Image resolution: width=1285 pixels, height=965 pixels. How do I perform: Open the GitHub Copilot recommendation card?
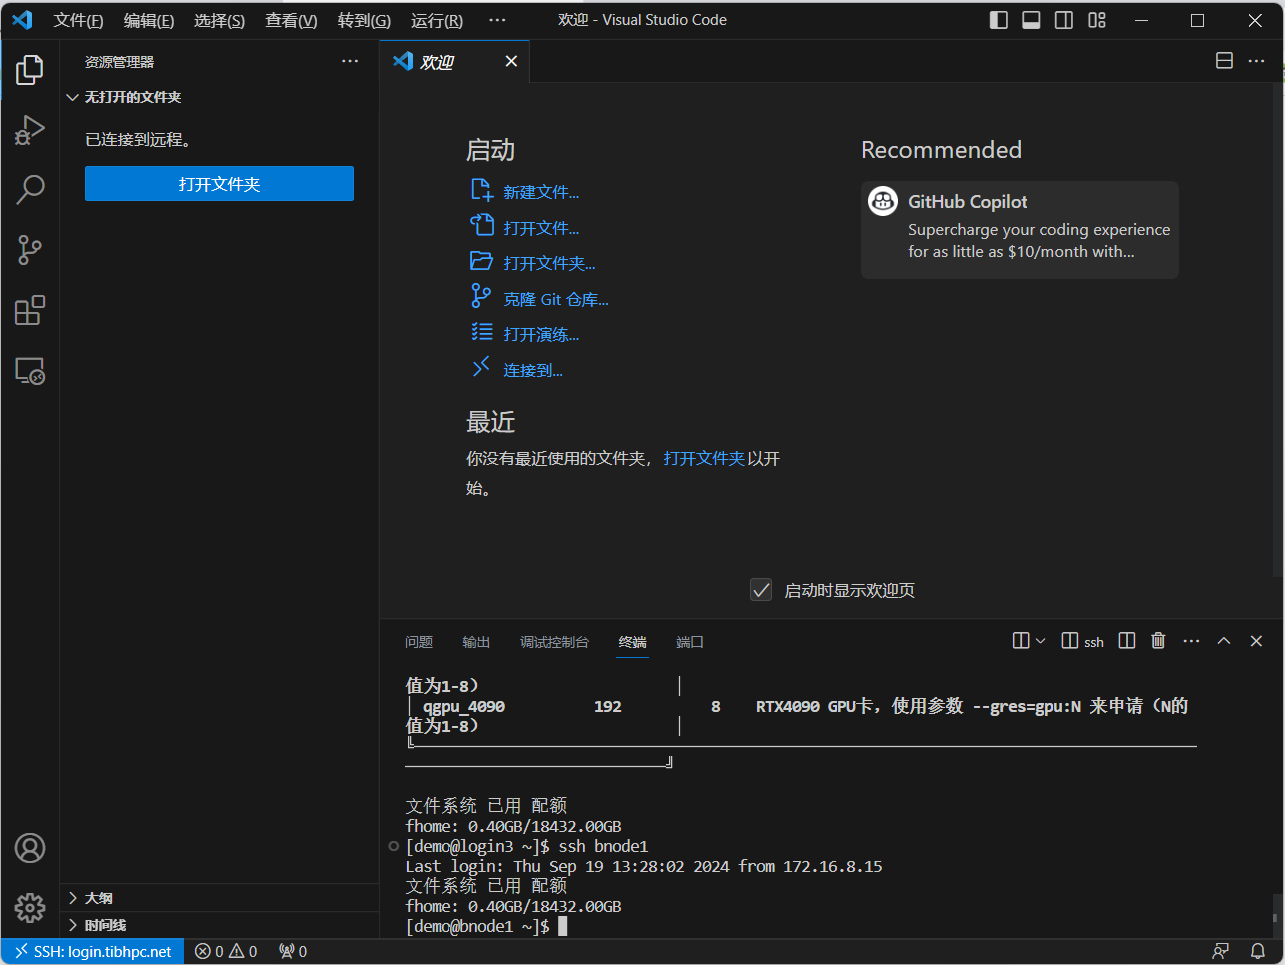[x=1020, y=229]
